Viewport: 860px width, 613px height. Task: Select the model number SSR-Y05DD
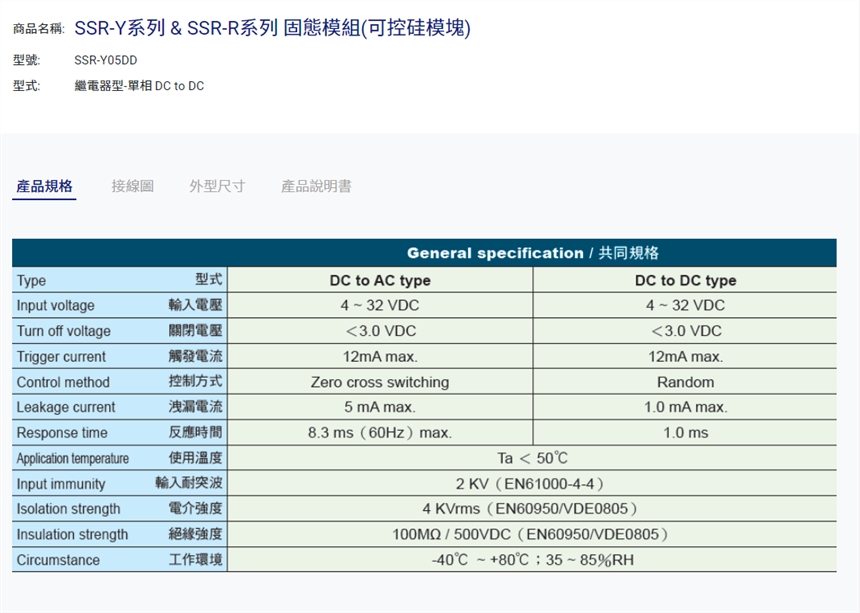[106, 60]
